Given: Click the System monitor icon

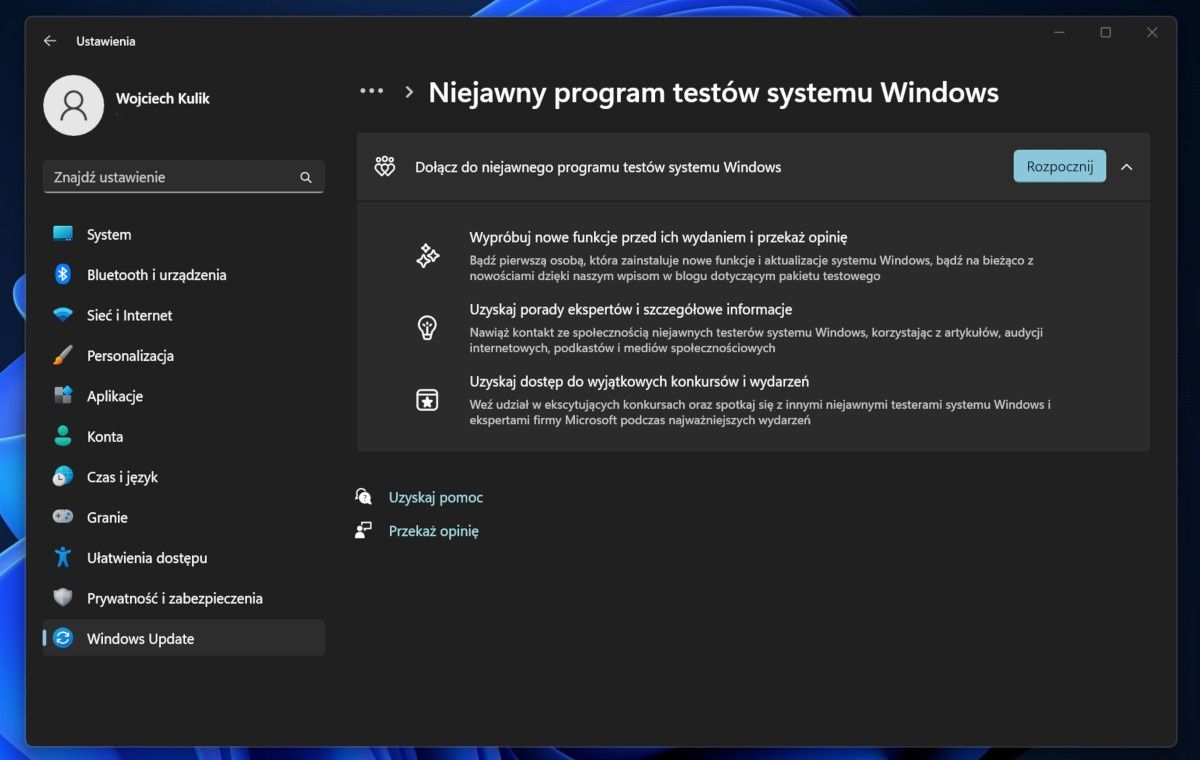Looking at the screenshot, I should tap(63, 234).
